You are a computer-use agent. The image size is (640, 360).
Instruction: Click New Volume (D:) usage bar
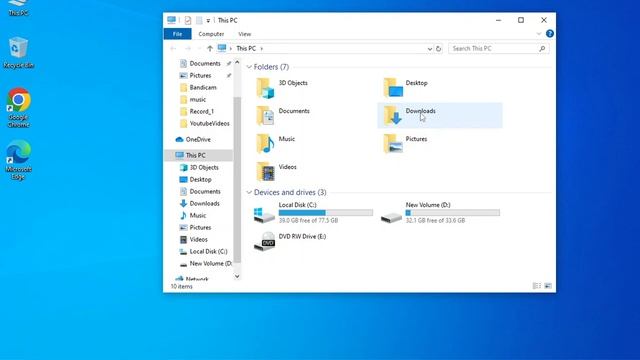pyautogui.click(x=453, y=213)
